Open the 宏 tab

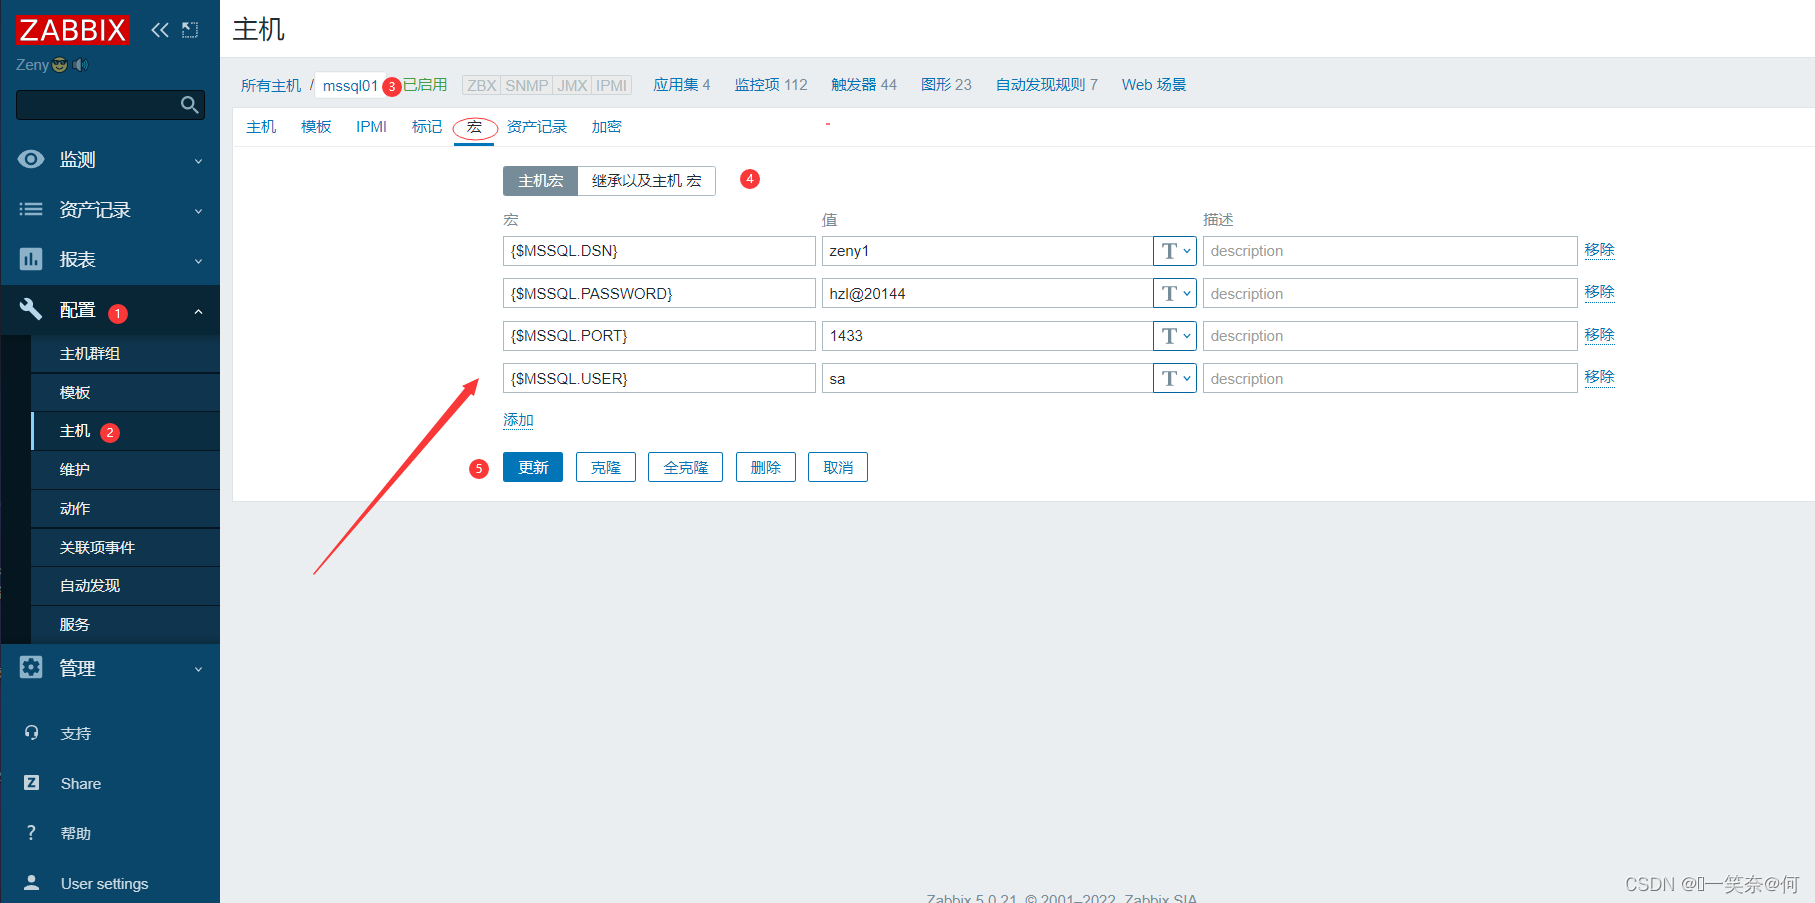click(474, 127)
